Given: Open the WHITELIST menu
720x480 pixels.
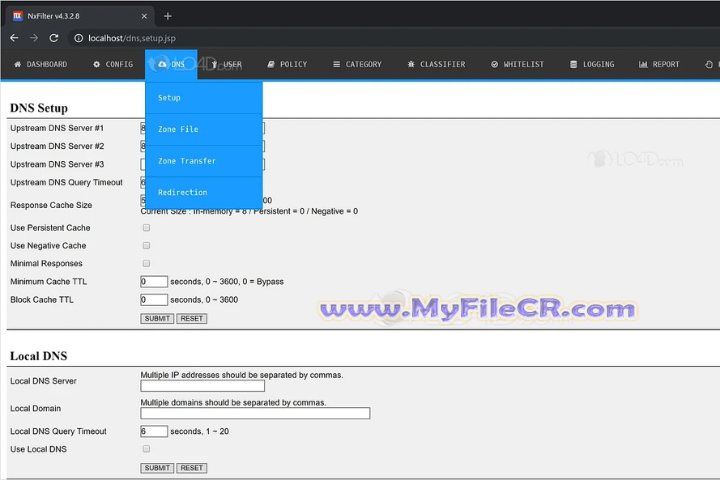Looking at the screenshot, I should [x=518, y=64].
